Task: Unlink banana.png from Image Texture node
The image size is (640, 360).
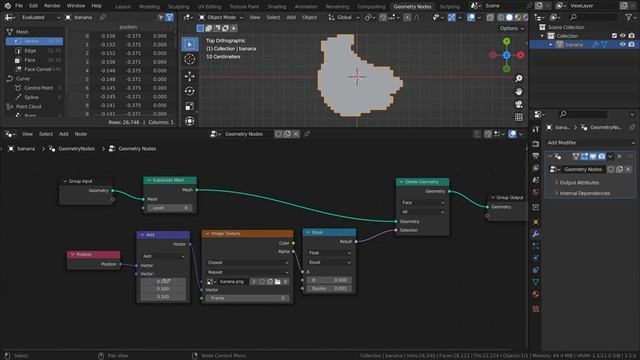Action: [285, 282]
